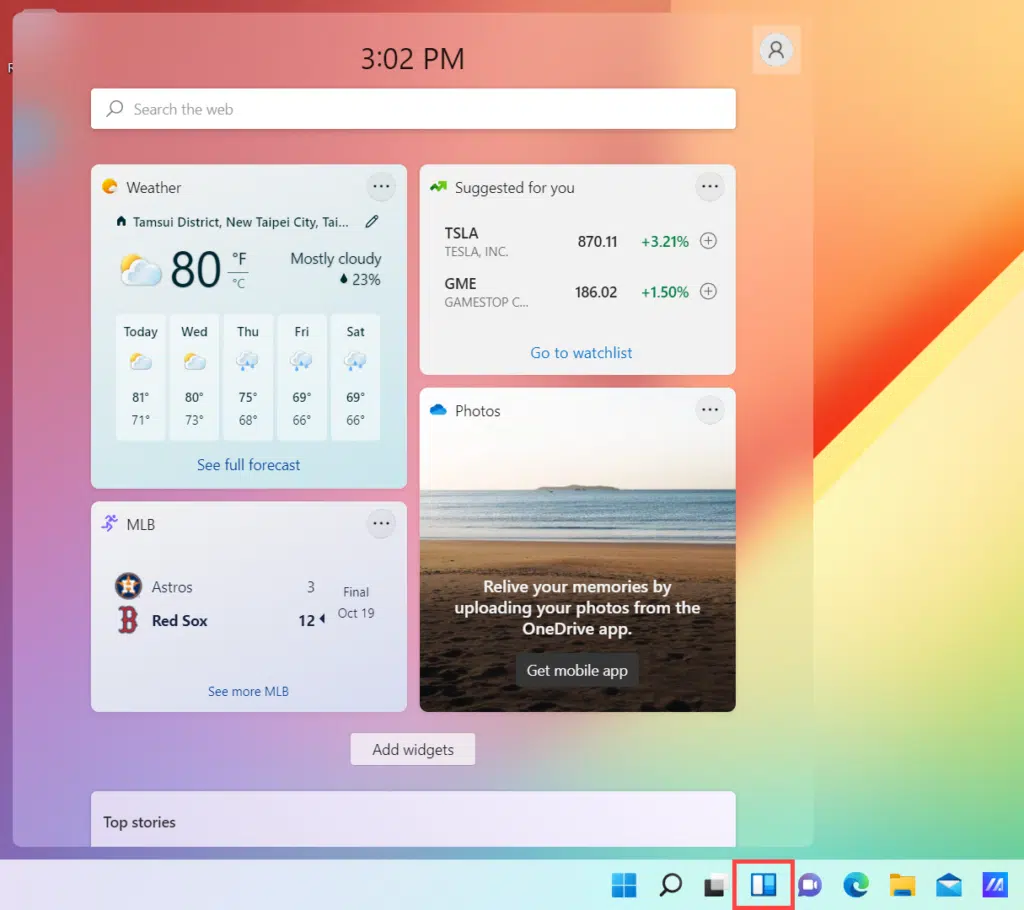Open MLB widget more options menu
The image size is (1024, 910).
pos(381,523)
